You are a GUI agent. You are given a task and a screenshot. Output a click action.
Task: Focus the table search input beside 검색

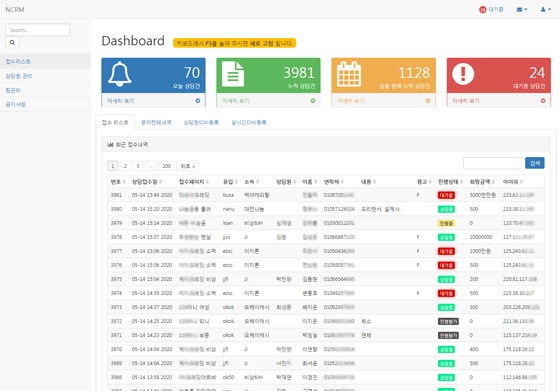(494, 163)
